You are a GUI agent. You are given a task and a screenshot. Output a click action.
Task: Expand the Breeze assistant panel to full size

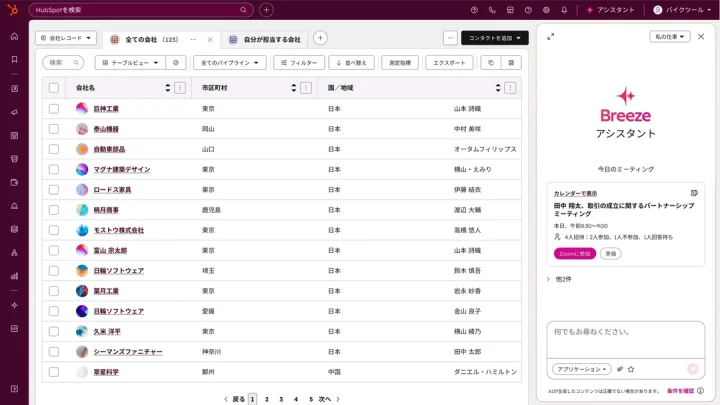click(x=551, y=37)
